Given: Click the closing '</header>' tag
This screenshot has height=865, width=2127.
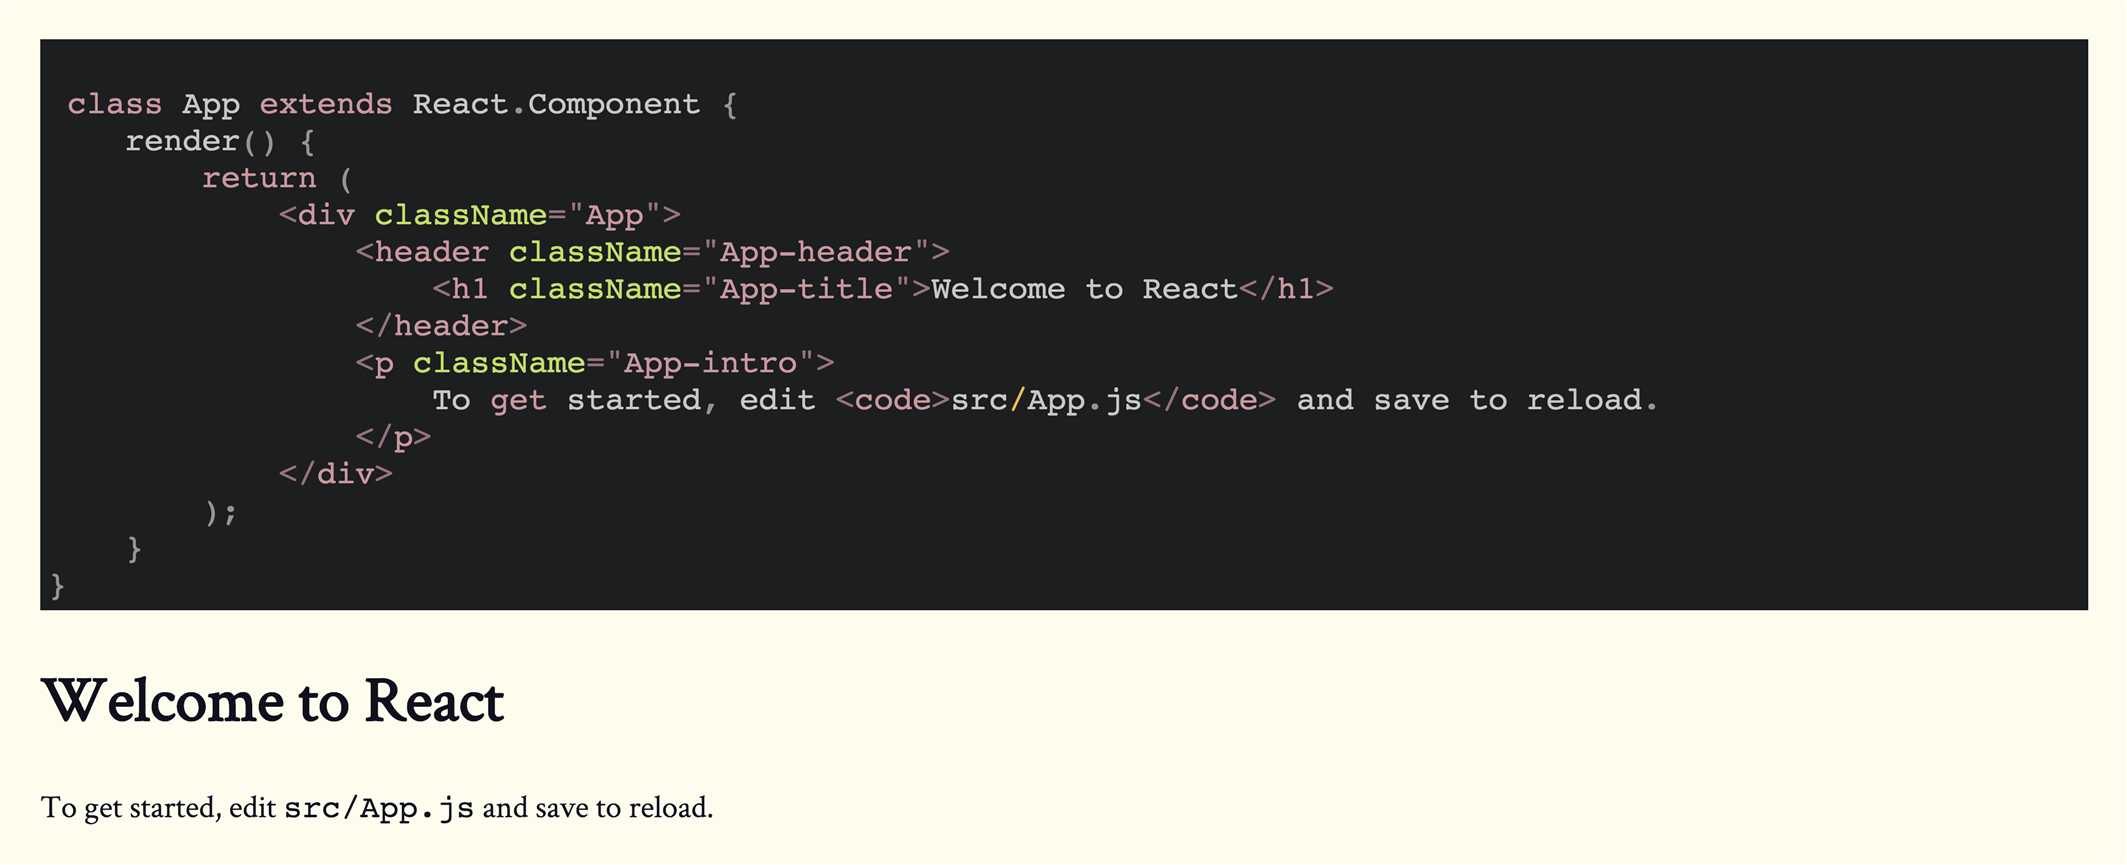Looking at the screenshot, I should point(441,326).
